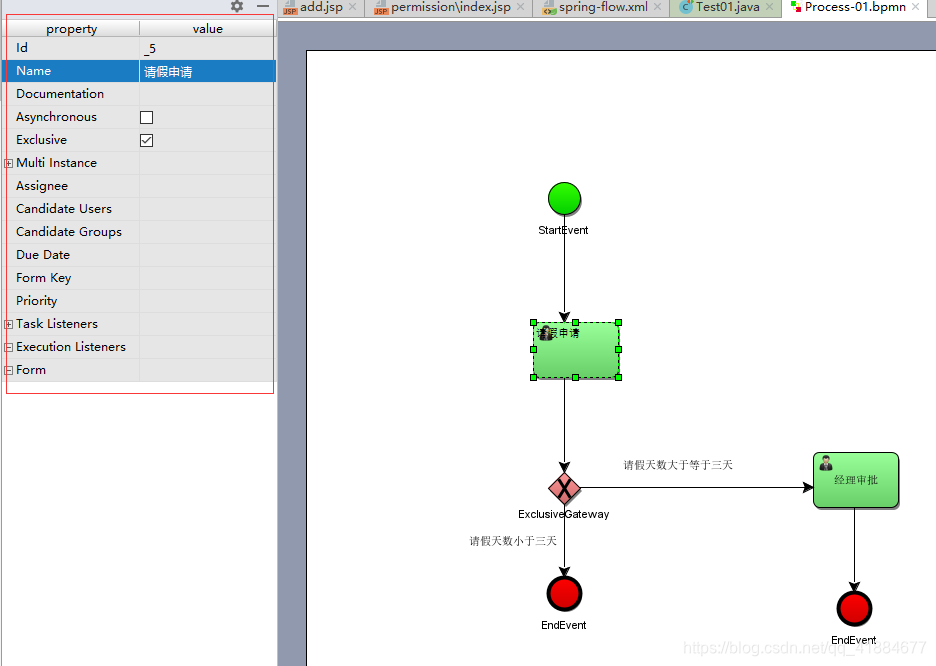Click the Candidate Users value field
Image resolution: width=936 pixels, height=666 pixels.
pos(207,209)
